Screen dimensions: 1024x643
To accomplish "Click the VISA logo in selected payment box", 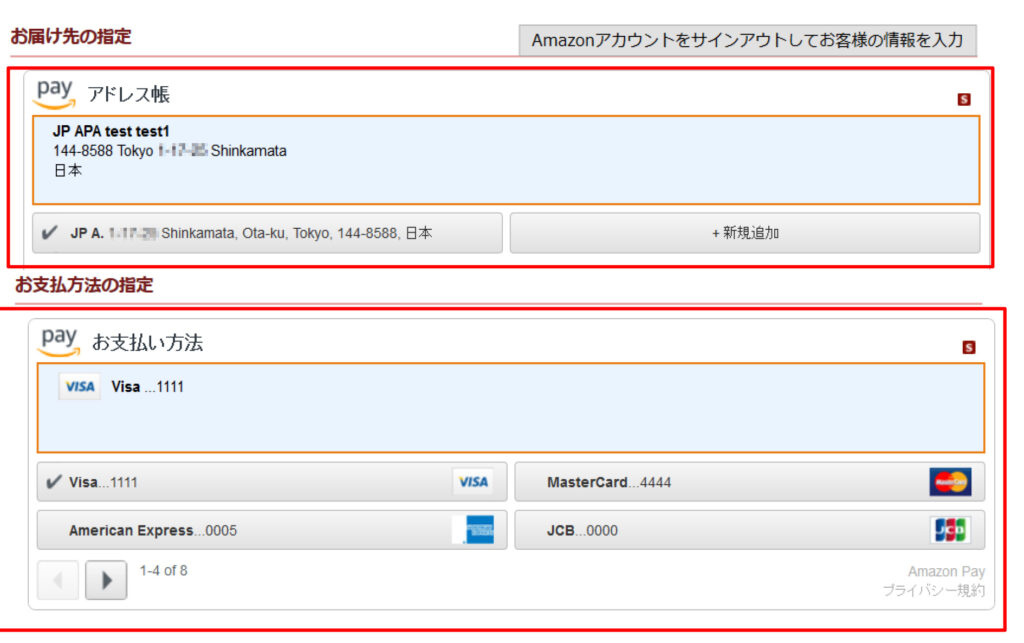I will coord(80,386).
